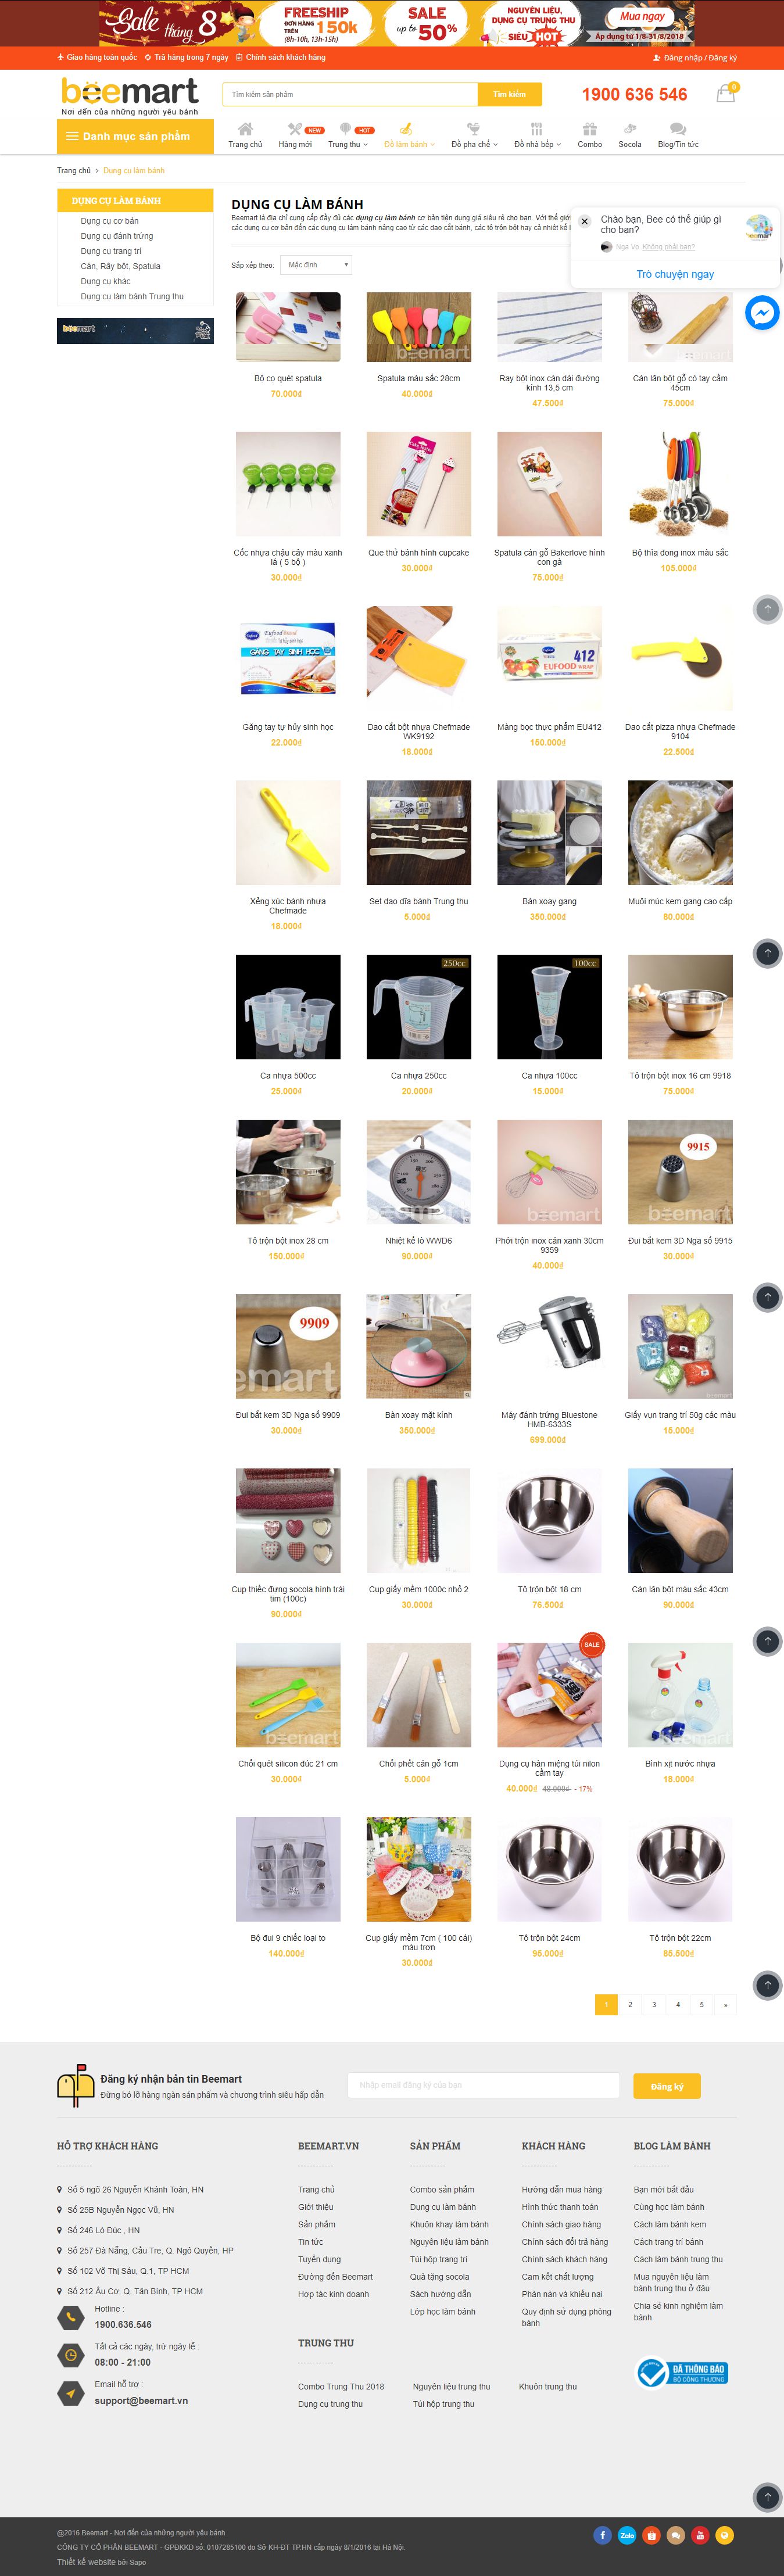Open the Mặc định sort dropdown

pos(317,265)
